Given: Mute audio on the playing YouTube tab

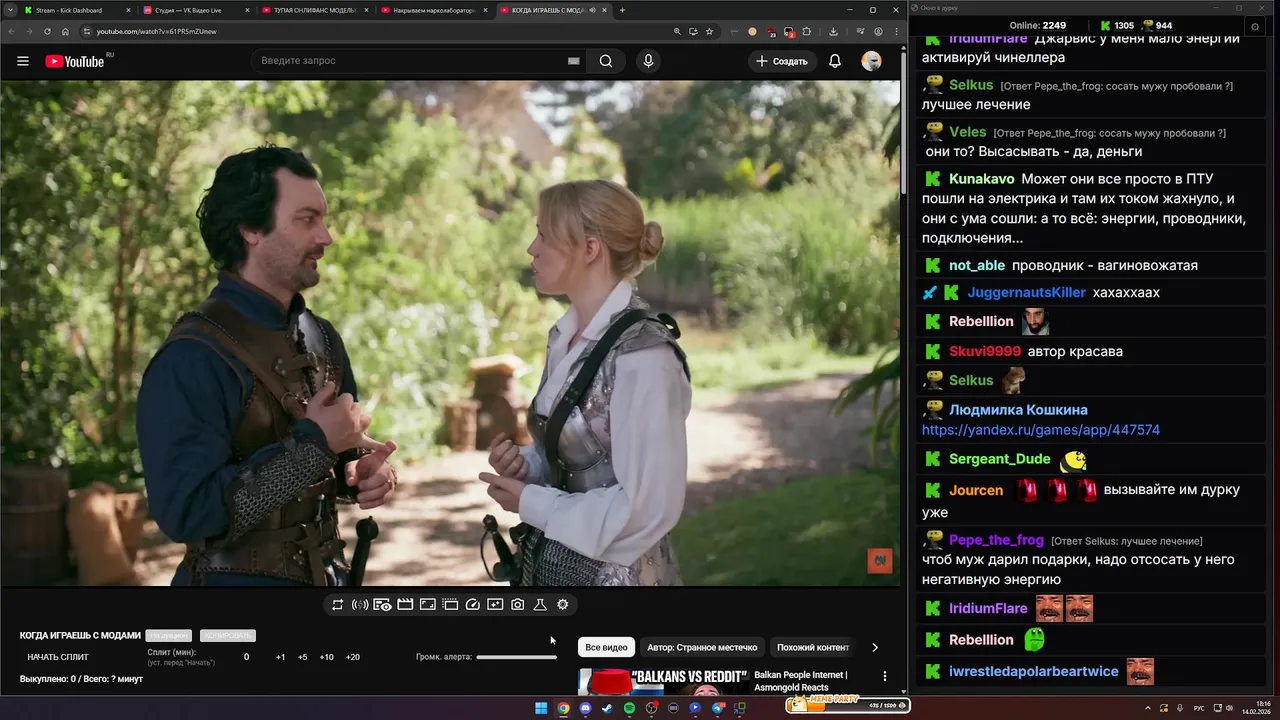Looking at the screenshot, I should pos(593,10).
